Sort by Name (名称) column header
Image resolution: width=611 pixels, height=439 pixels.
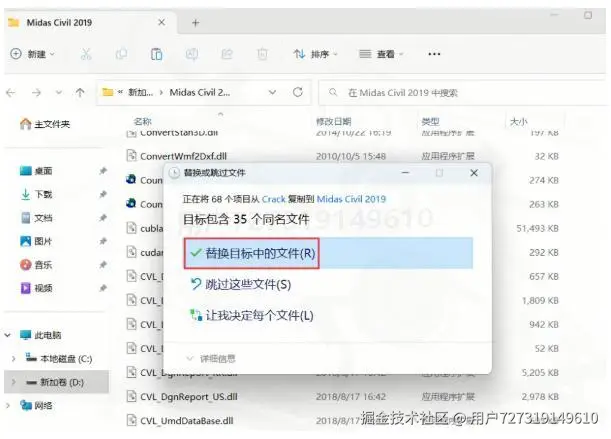click(x=142, y=122)
